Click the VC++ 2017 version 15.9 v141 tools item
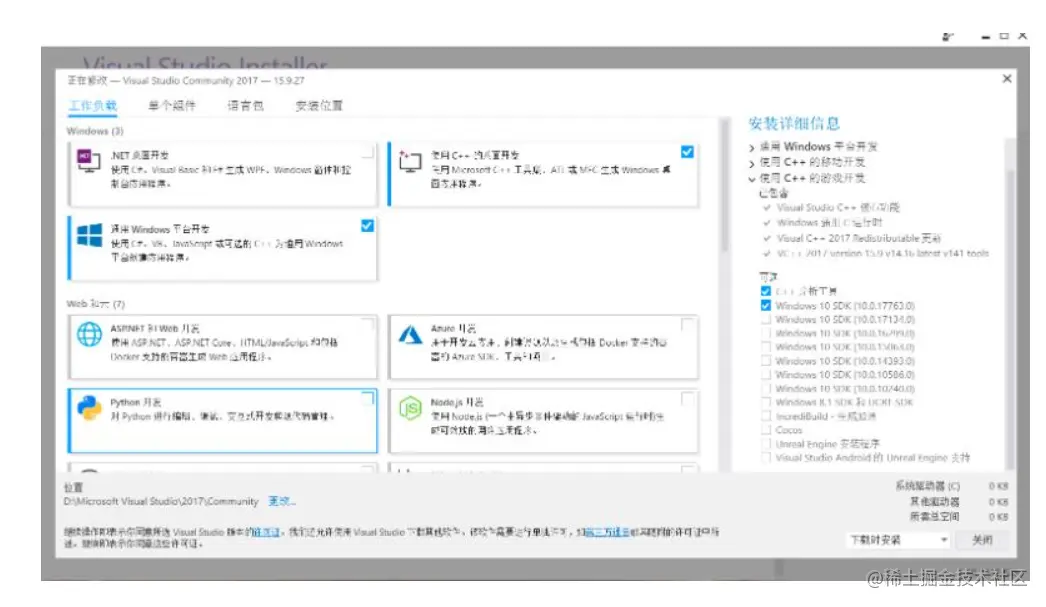Viewport: 1046px width, 607px height. (883, 253)
